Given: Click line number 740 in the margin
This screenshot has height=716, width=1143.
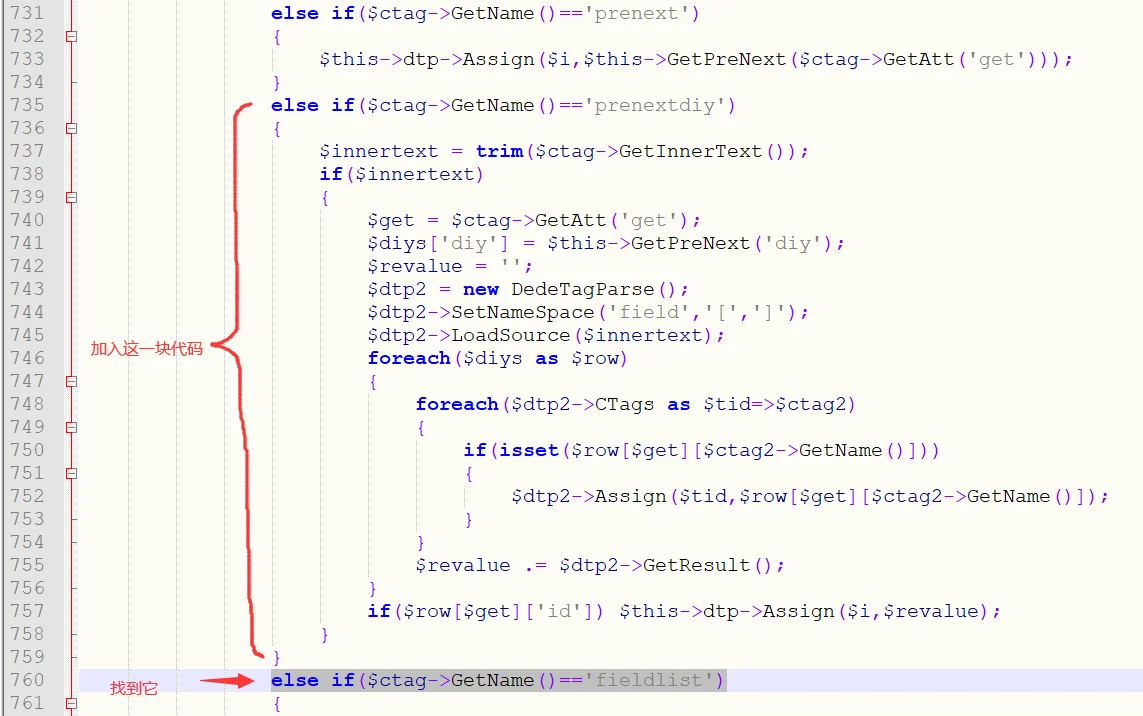Looking at the screenshot, I should click(27, 220).
